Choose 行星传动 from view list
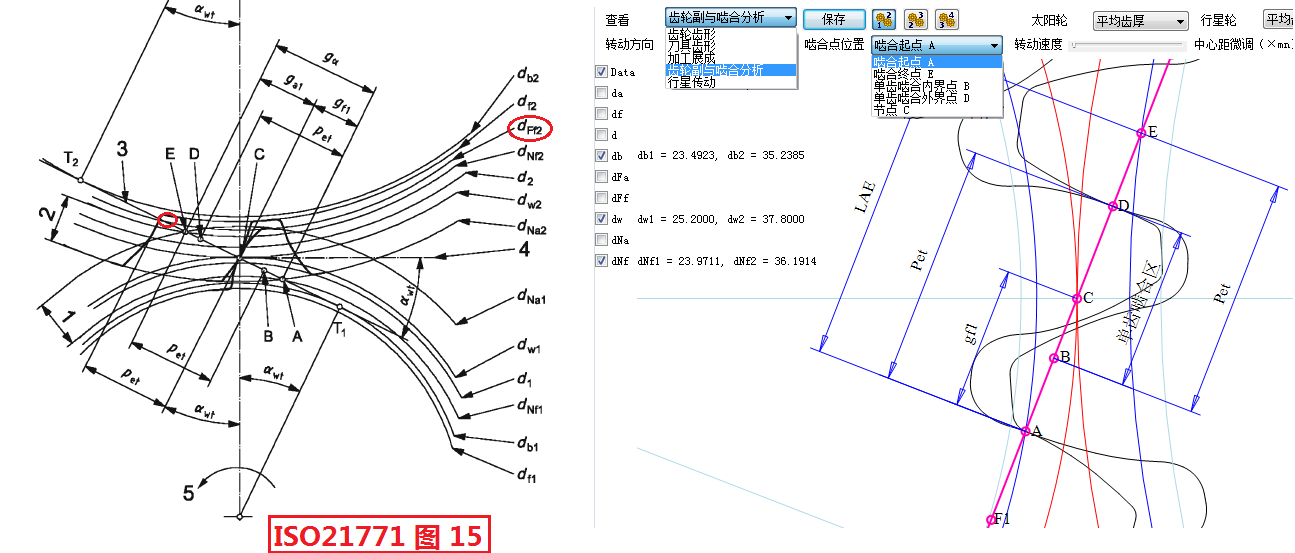Screen dimensions: 1295x553 pos(731,82)
